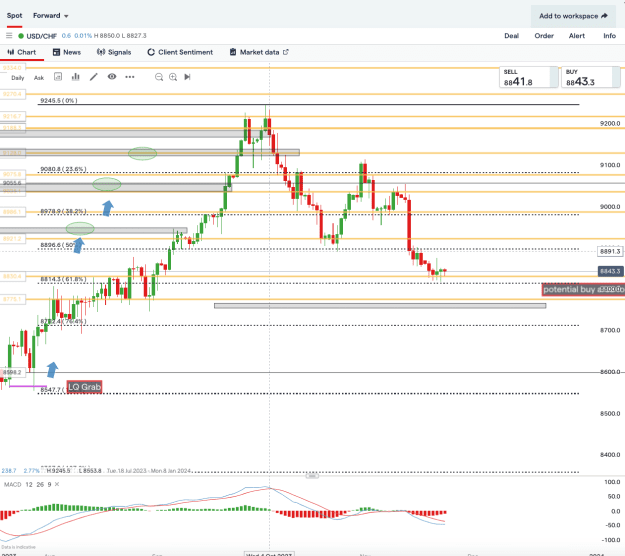The height and width of the screenshot is (556, 625).
Task: Select the potential buy annotation label
Action: click(583, 289)
